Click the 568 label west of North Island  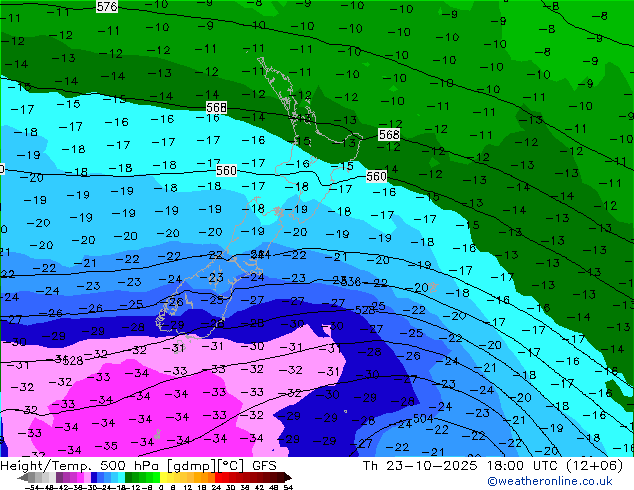216,108
